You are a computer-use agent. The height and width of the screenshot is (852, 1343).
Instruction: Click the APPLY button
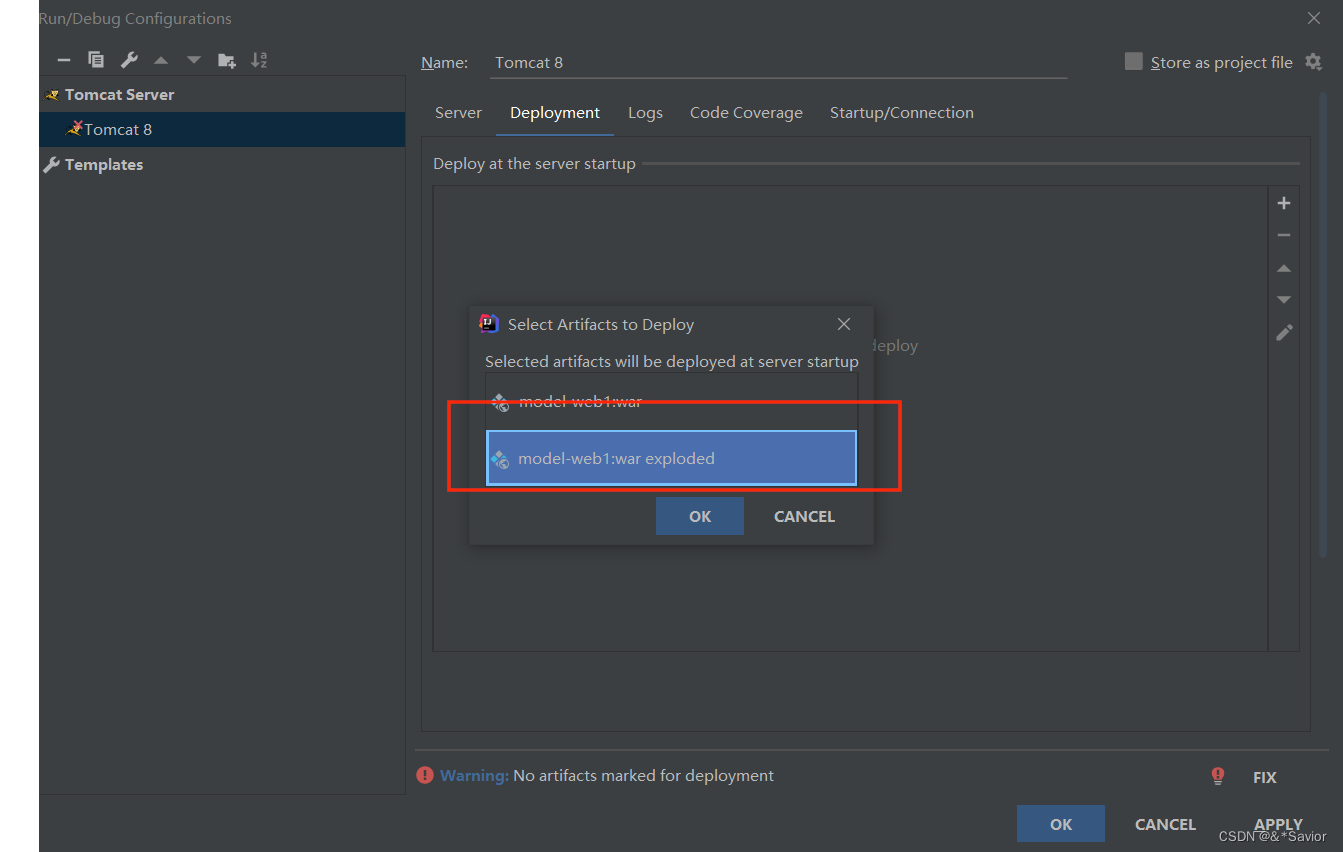click(1278, 824)
